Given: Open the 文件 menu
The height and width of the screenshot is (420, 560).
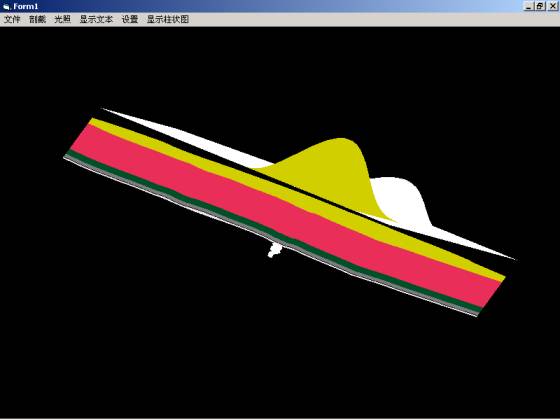Looking at the screenshot, I should 12,19.
